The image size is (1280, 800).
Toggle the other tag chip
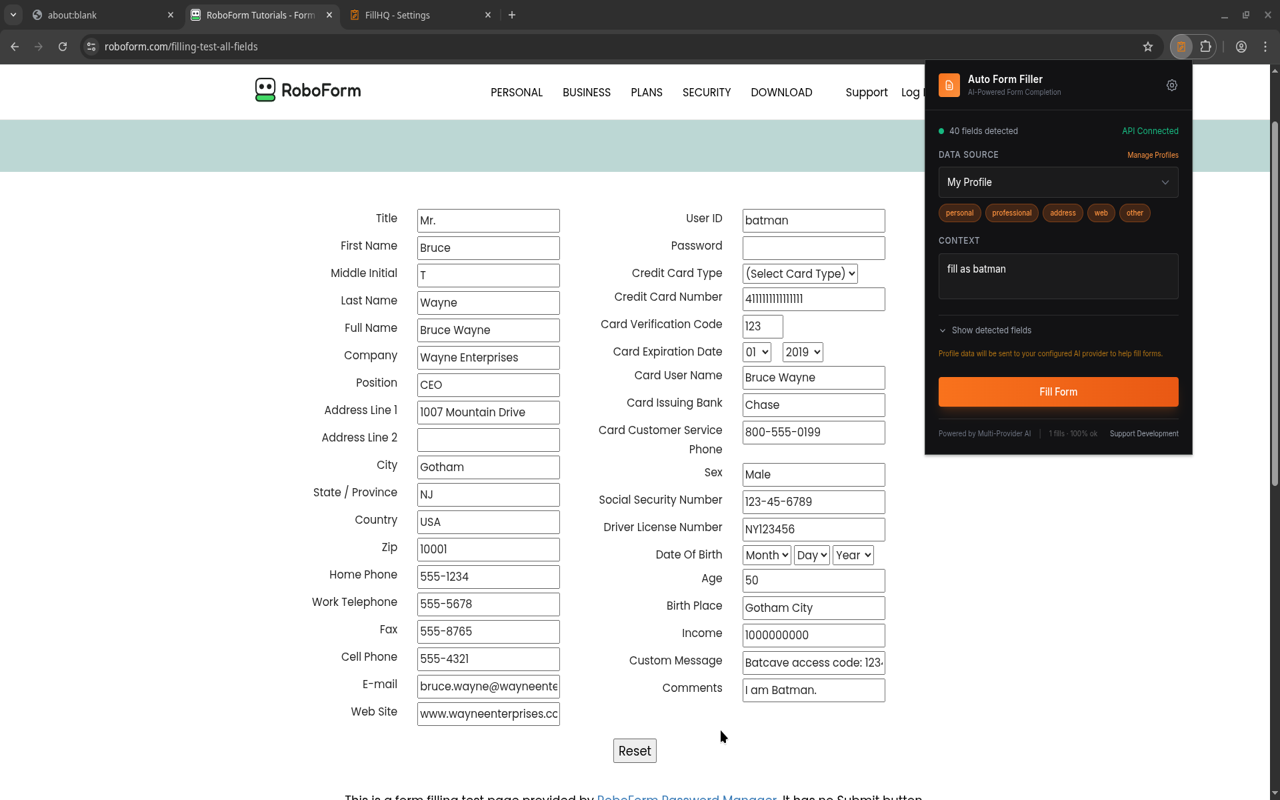pyautogui.click(x=1134, y=213)
